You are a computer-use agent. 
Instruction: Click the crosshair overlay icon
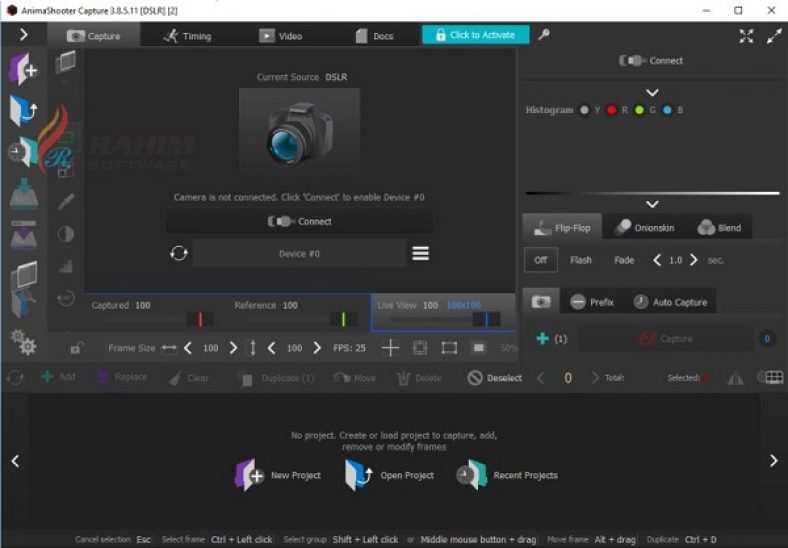pos(390,348)
